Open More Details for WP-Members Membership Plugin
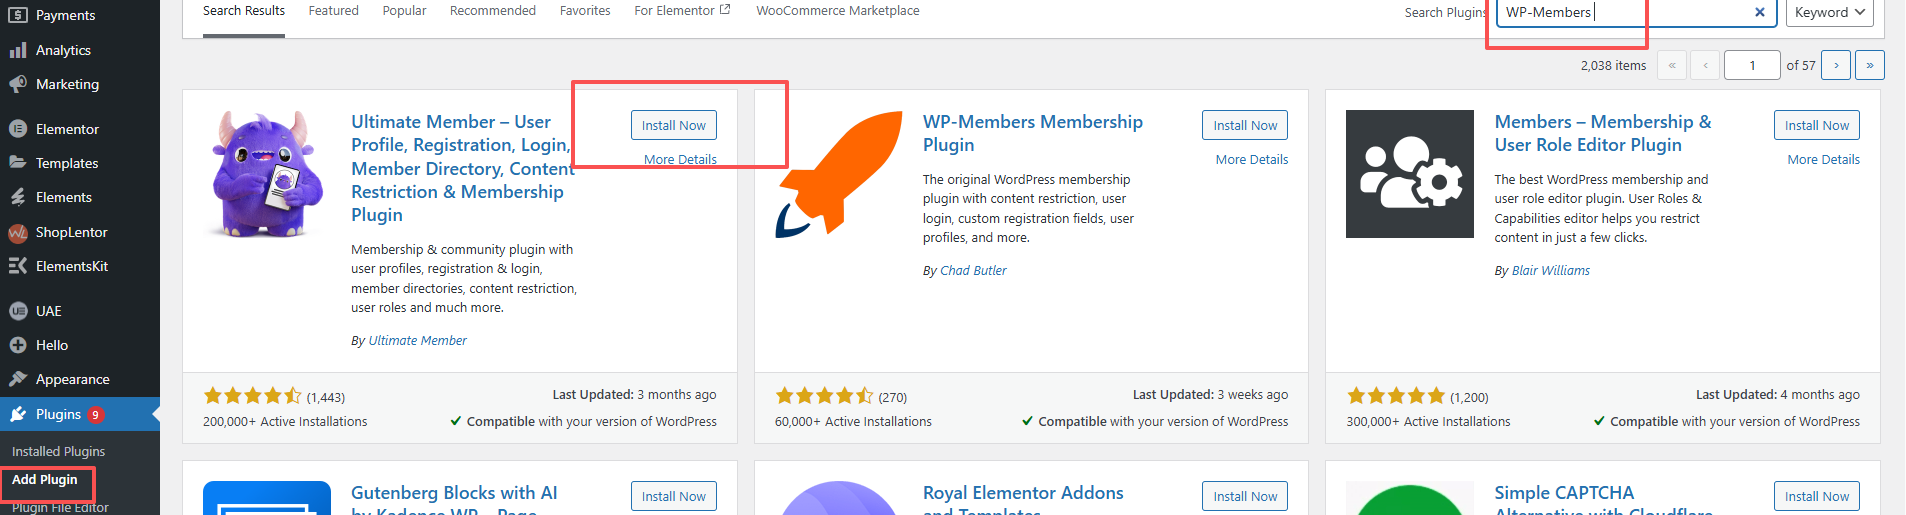This screenshot has width=1906, height=515. [1252, 160]
